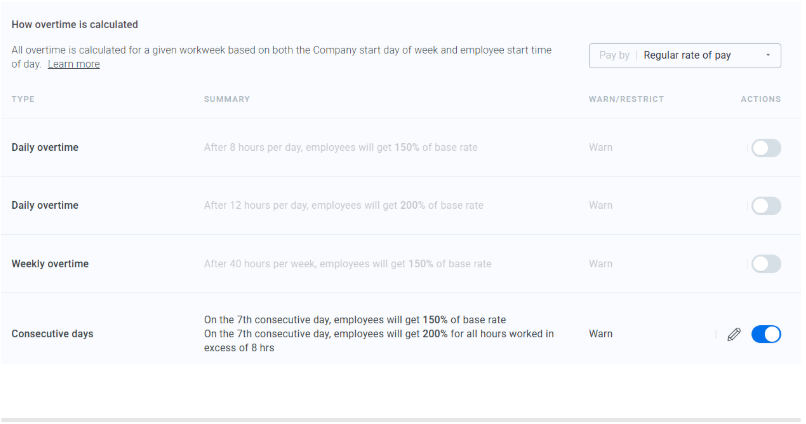Enable the 8 hours per day overtime toggle

[765, 148]
